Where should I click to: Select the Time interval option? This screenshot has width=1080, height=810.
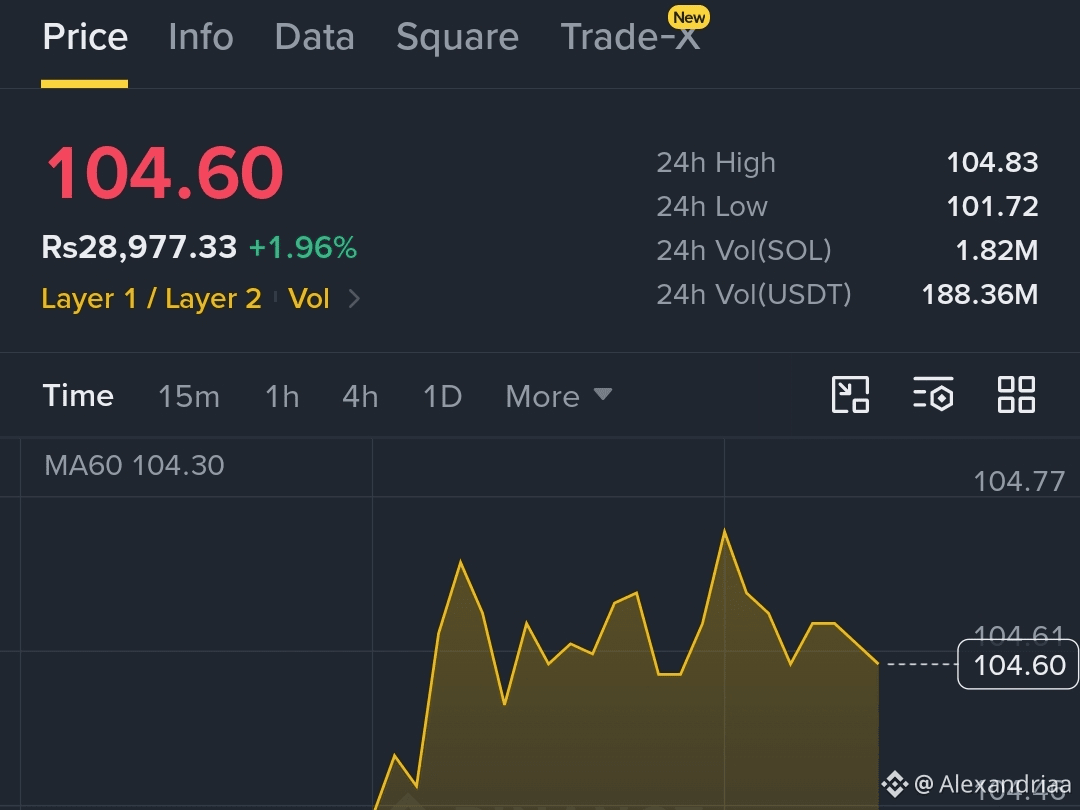point(78,396)
